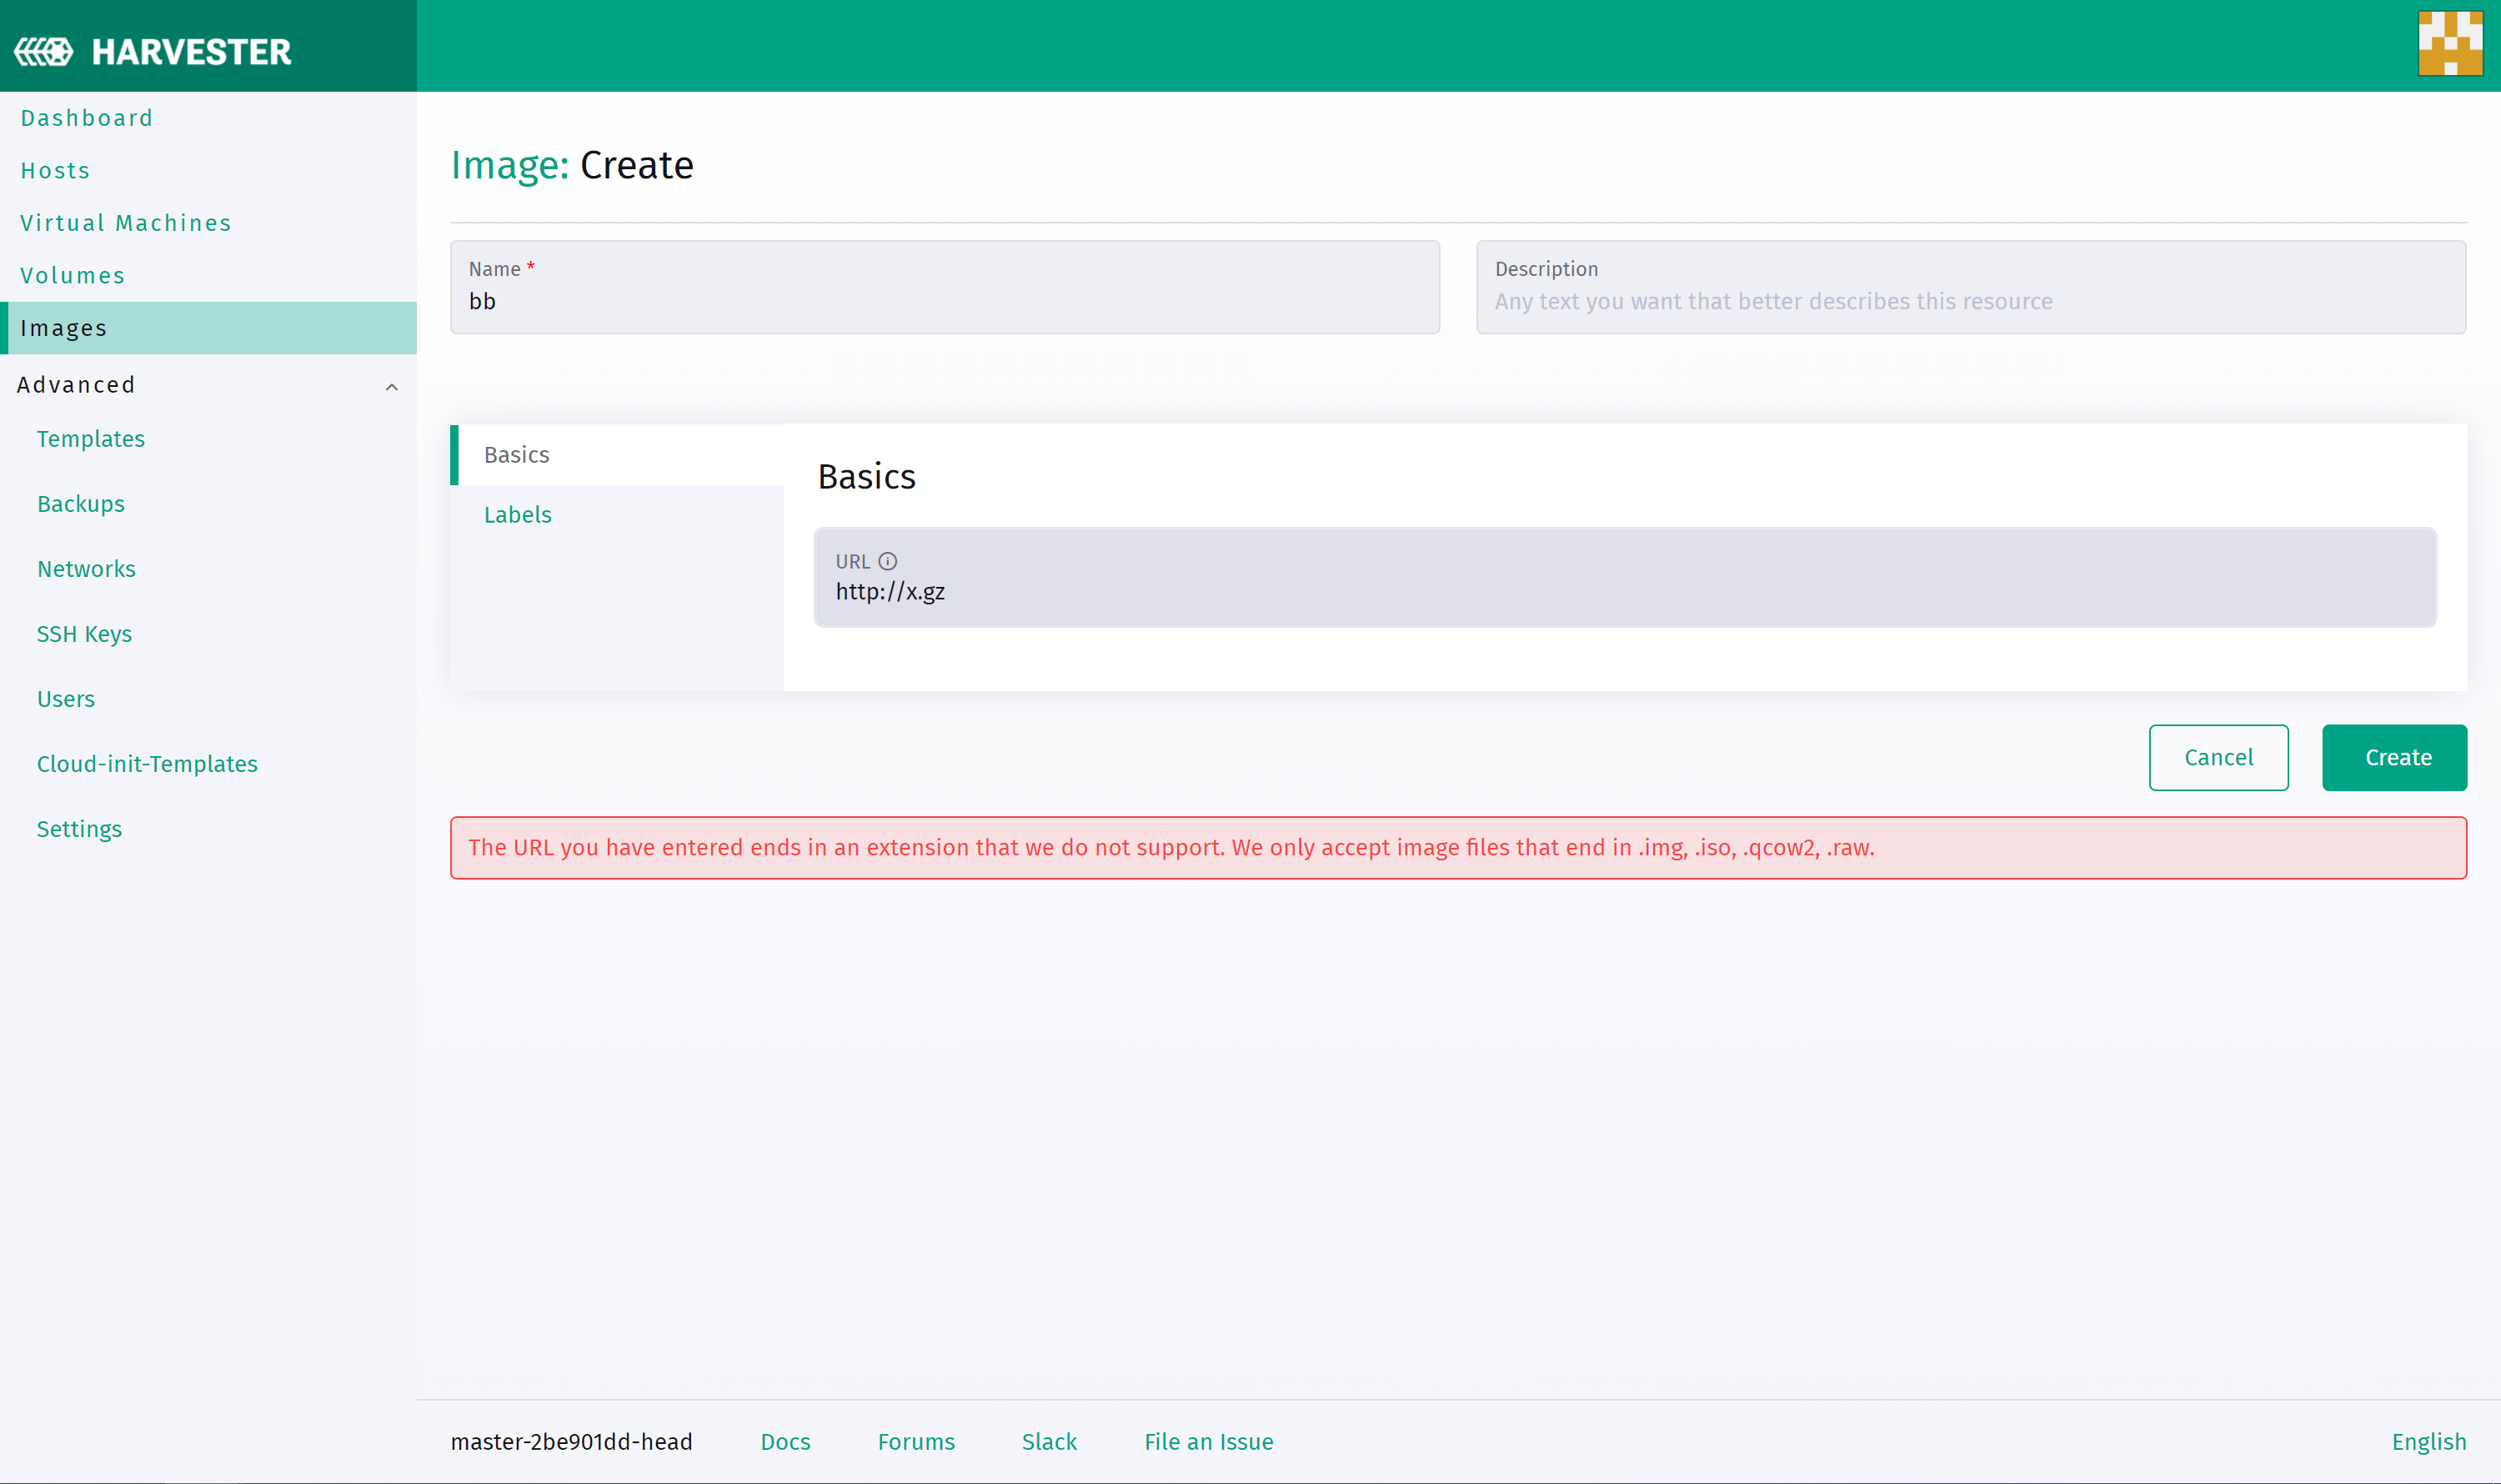Viewport: 2501px width, 1484px height.
Task: Switch to the Labels tab
Action: [518, 514]
